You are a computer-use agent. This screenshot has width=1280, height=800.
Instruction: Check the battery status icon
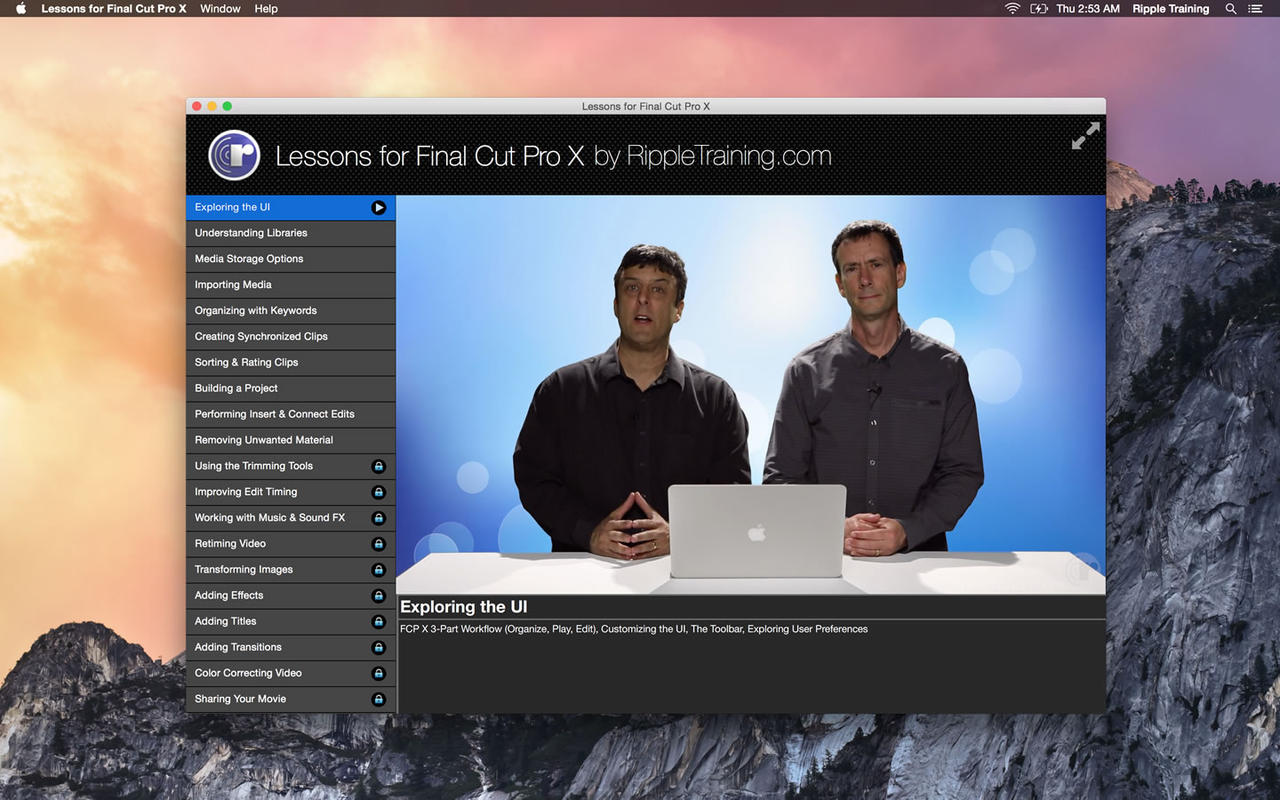pyautogui.click(x=1039, y=8)
